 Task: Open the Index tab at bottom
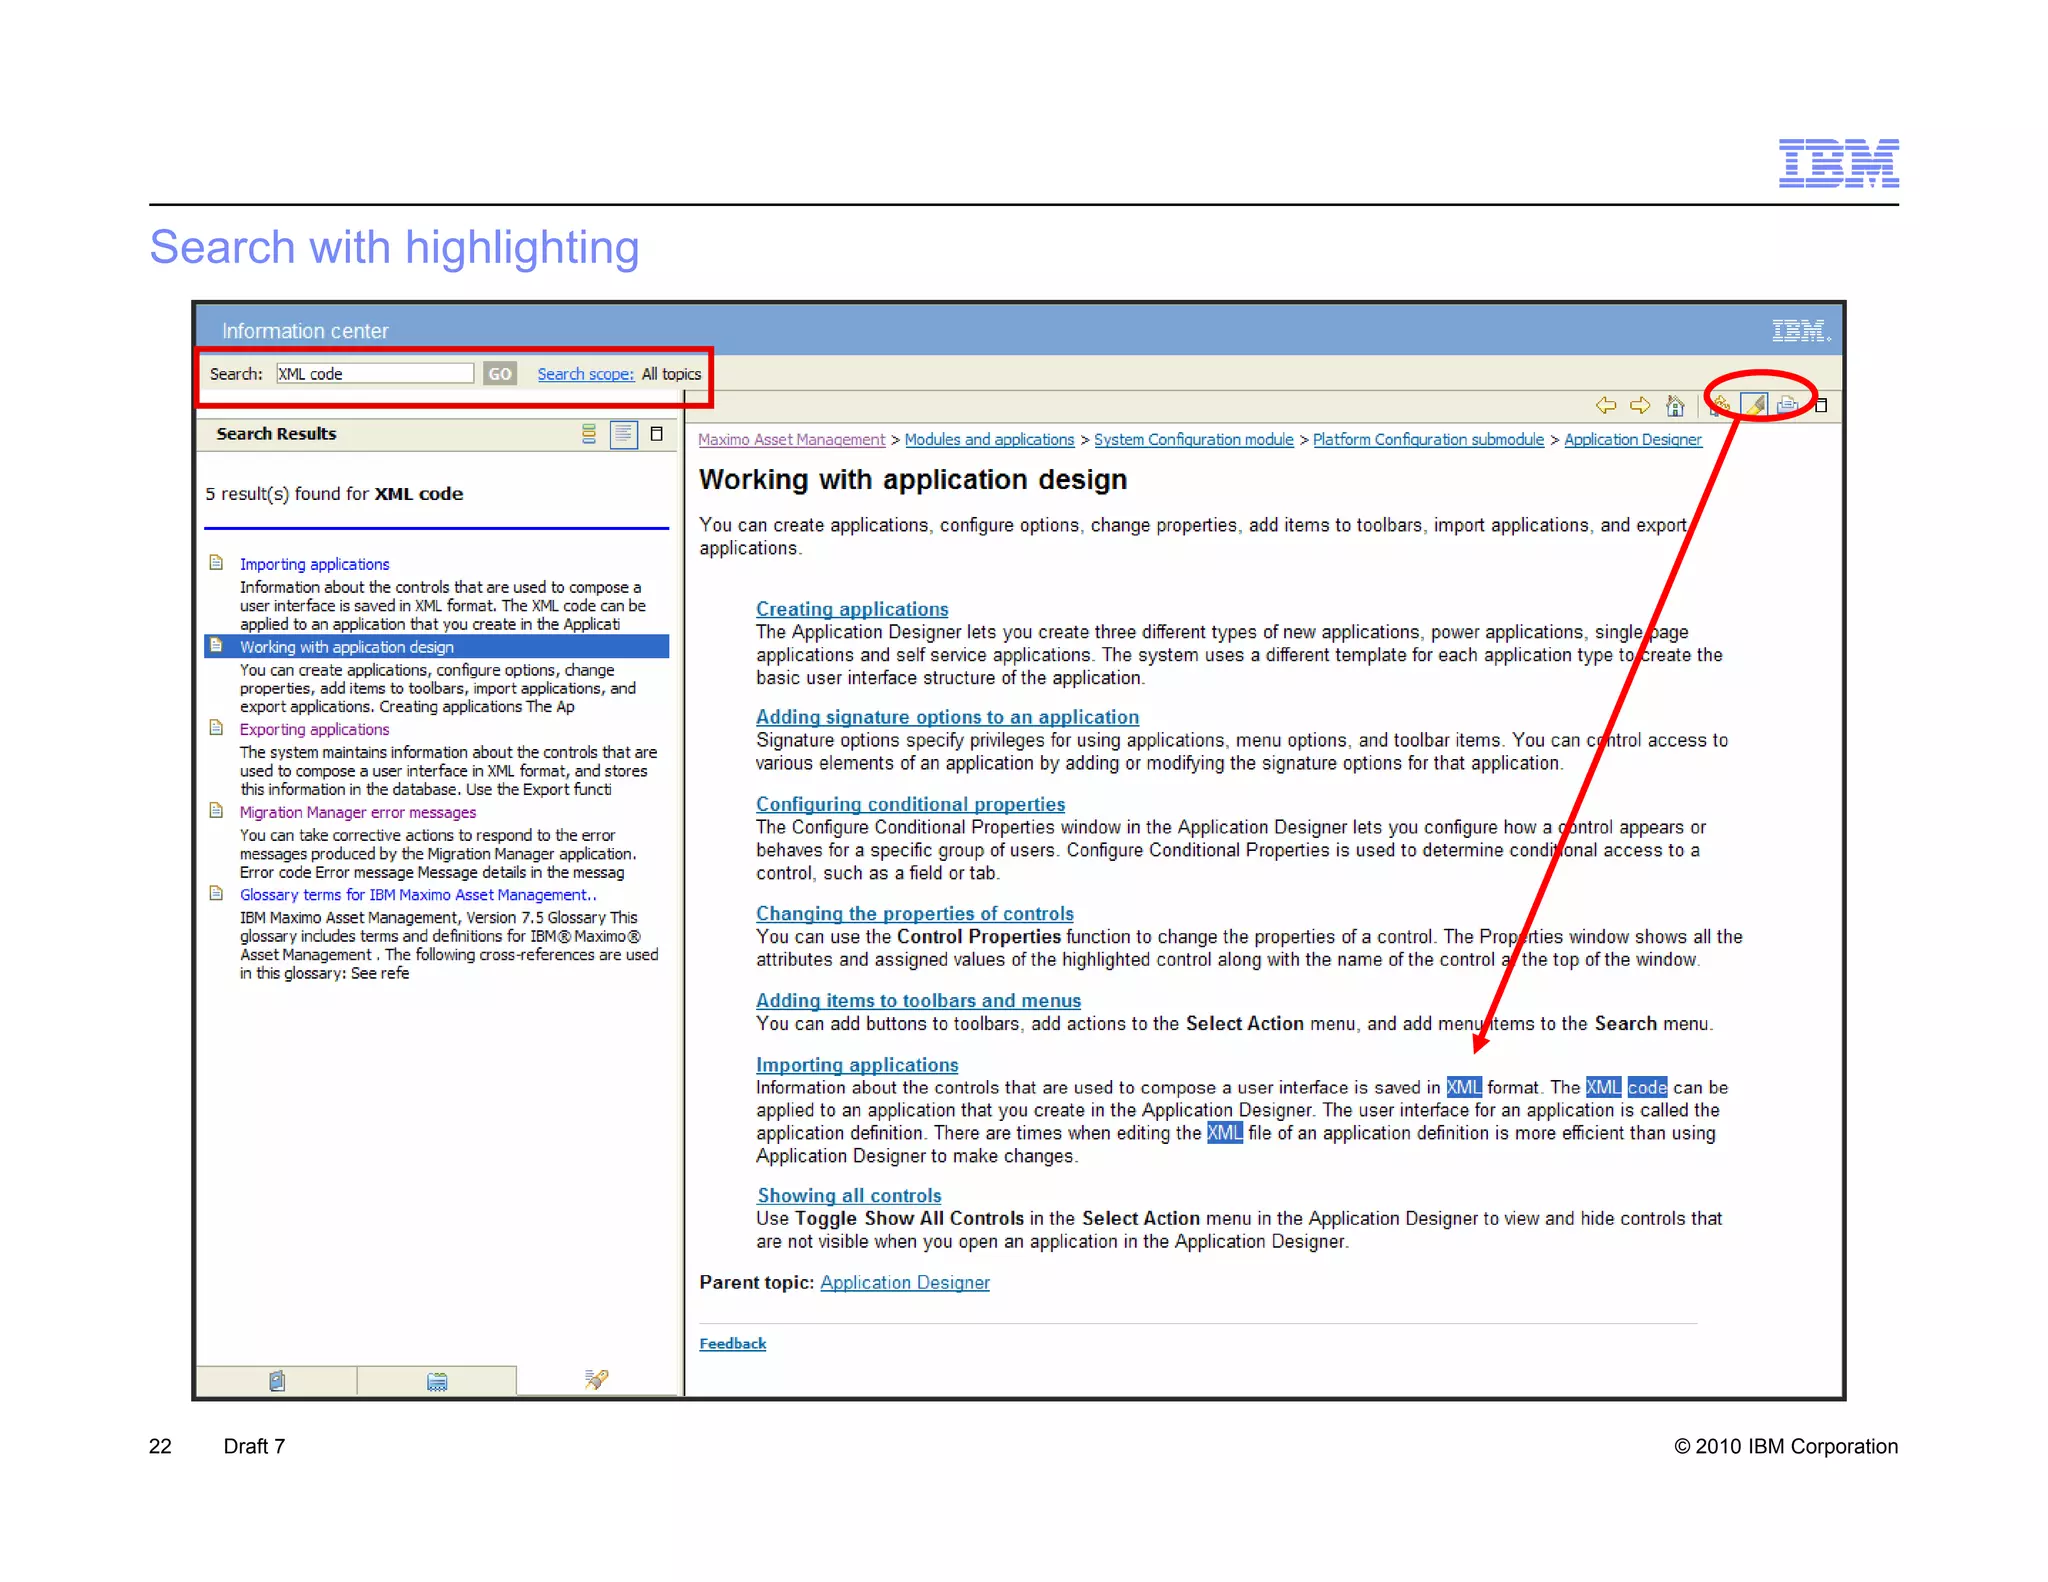point(437,1381)
